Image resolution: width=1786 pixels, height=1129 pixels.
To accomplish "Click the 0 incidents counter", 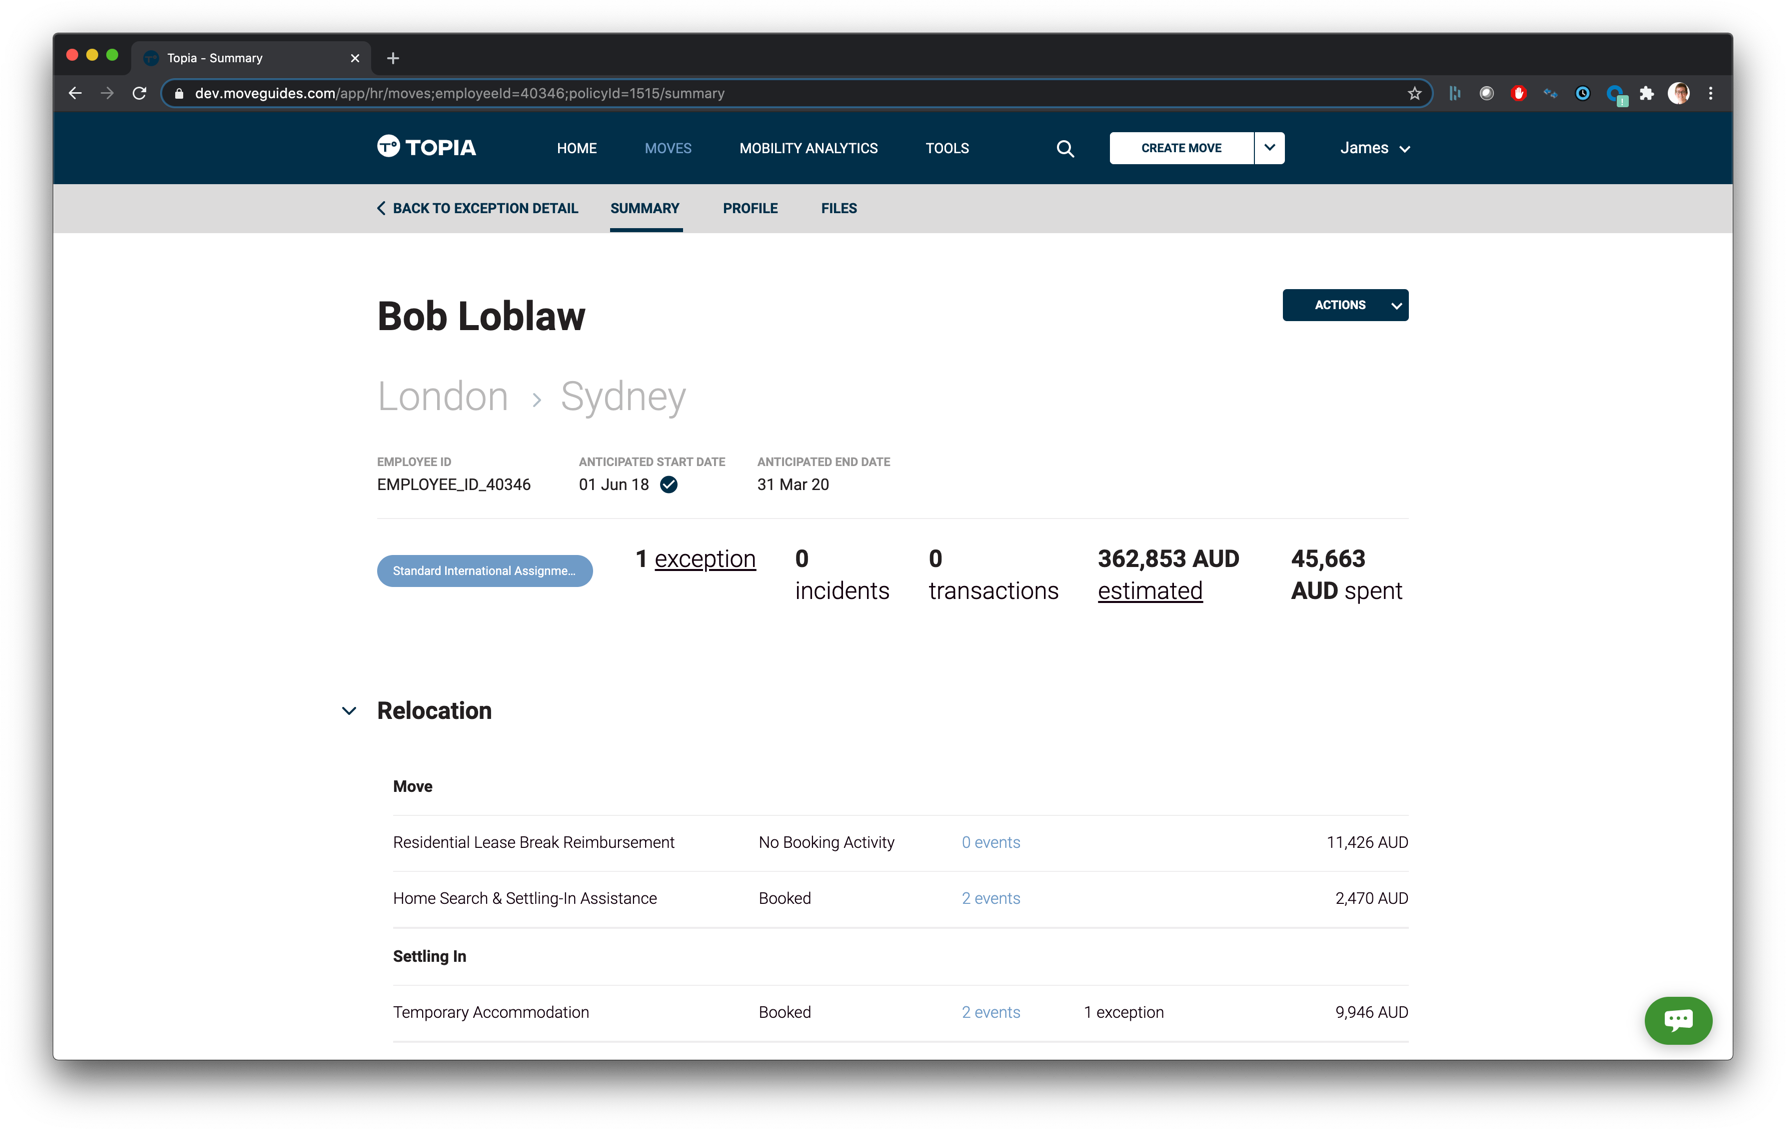I will point(842,575).
